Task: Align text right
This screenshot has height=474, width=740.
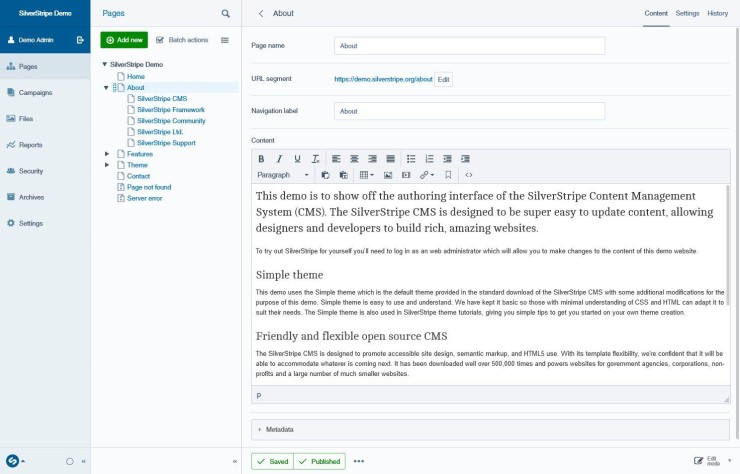Action: coord(372,159)
